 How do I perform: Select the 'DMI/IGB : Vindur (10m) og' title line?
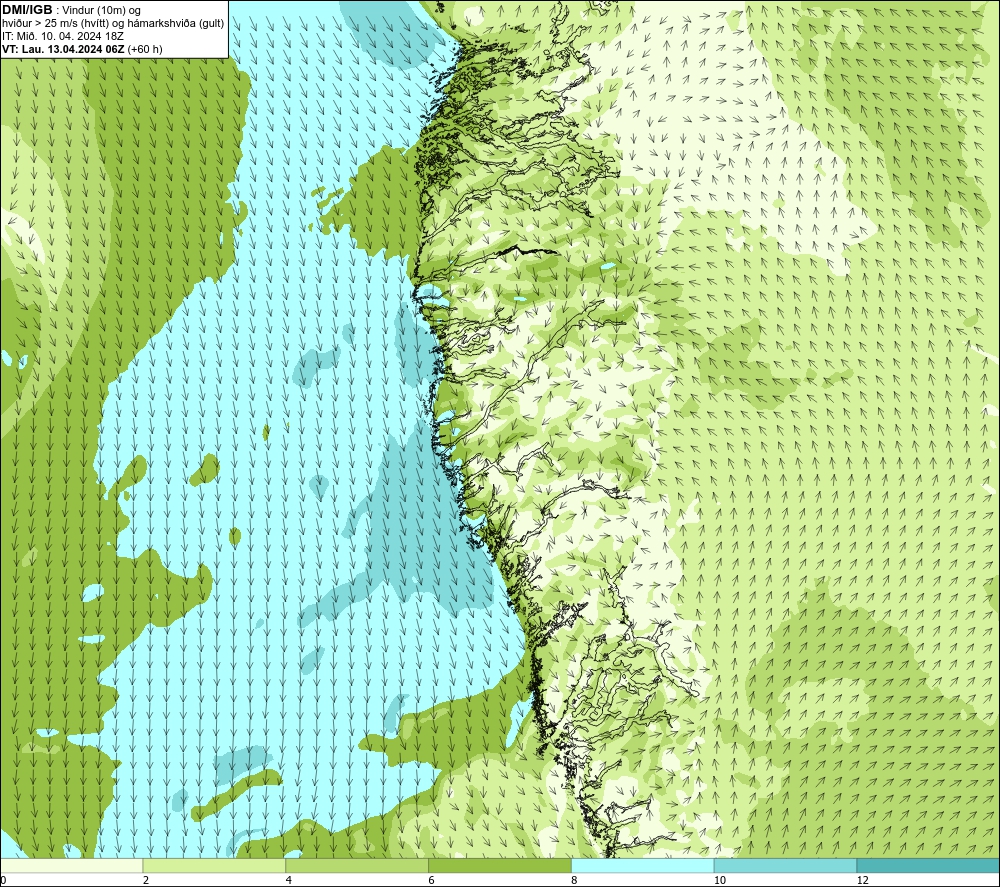[71, 10]
